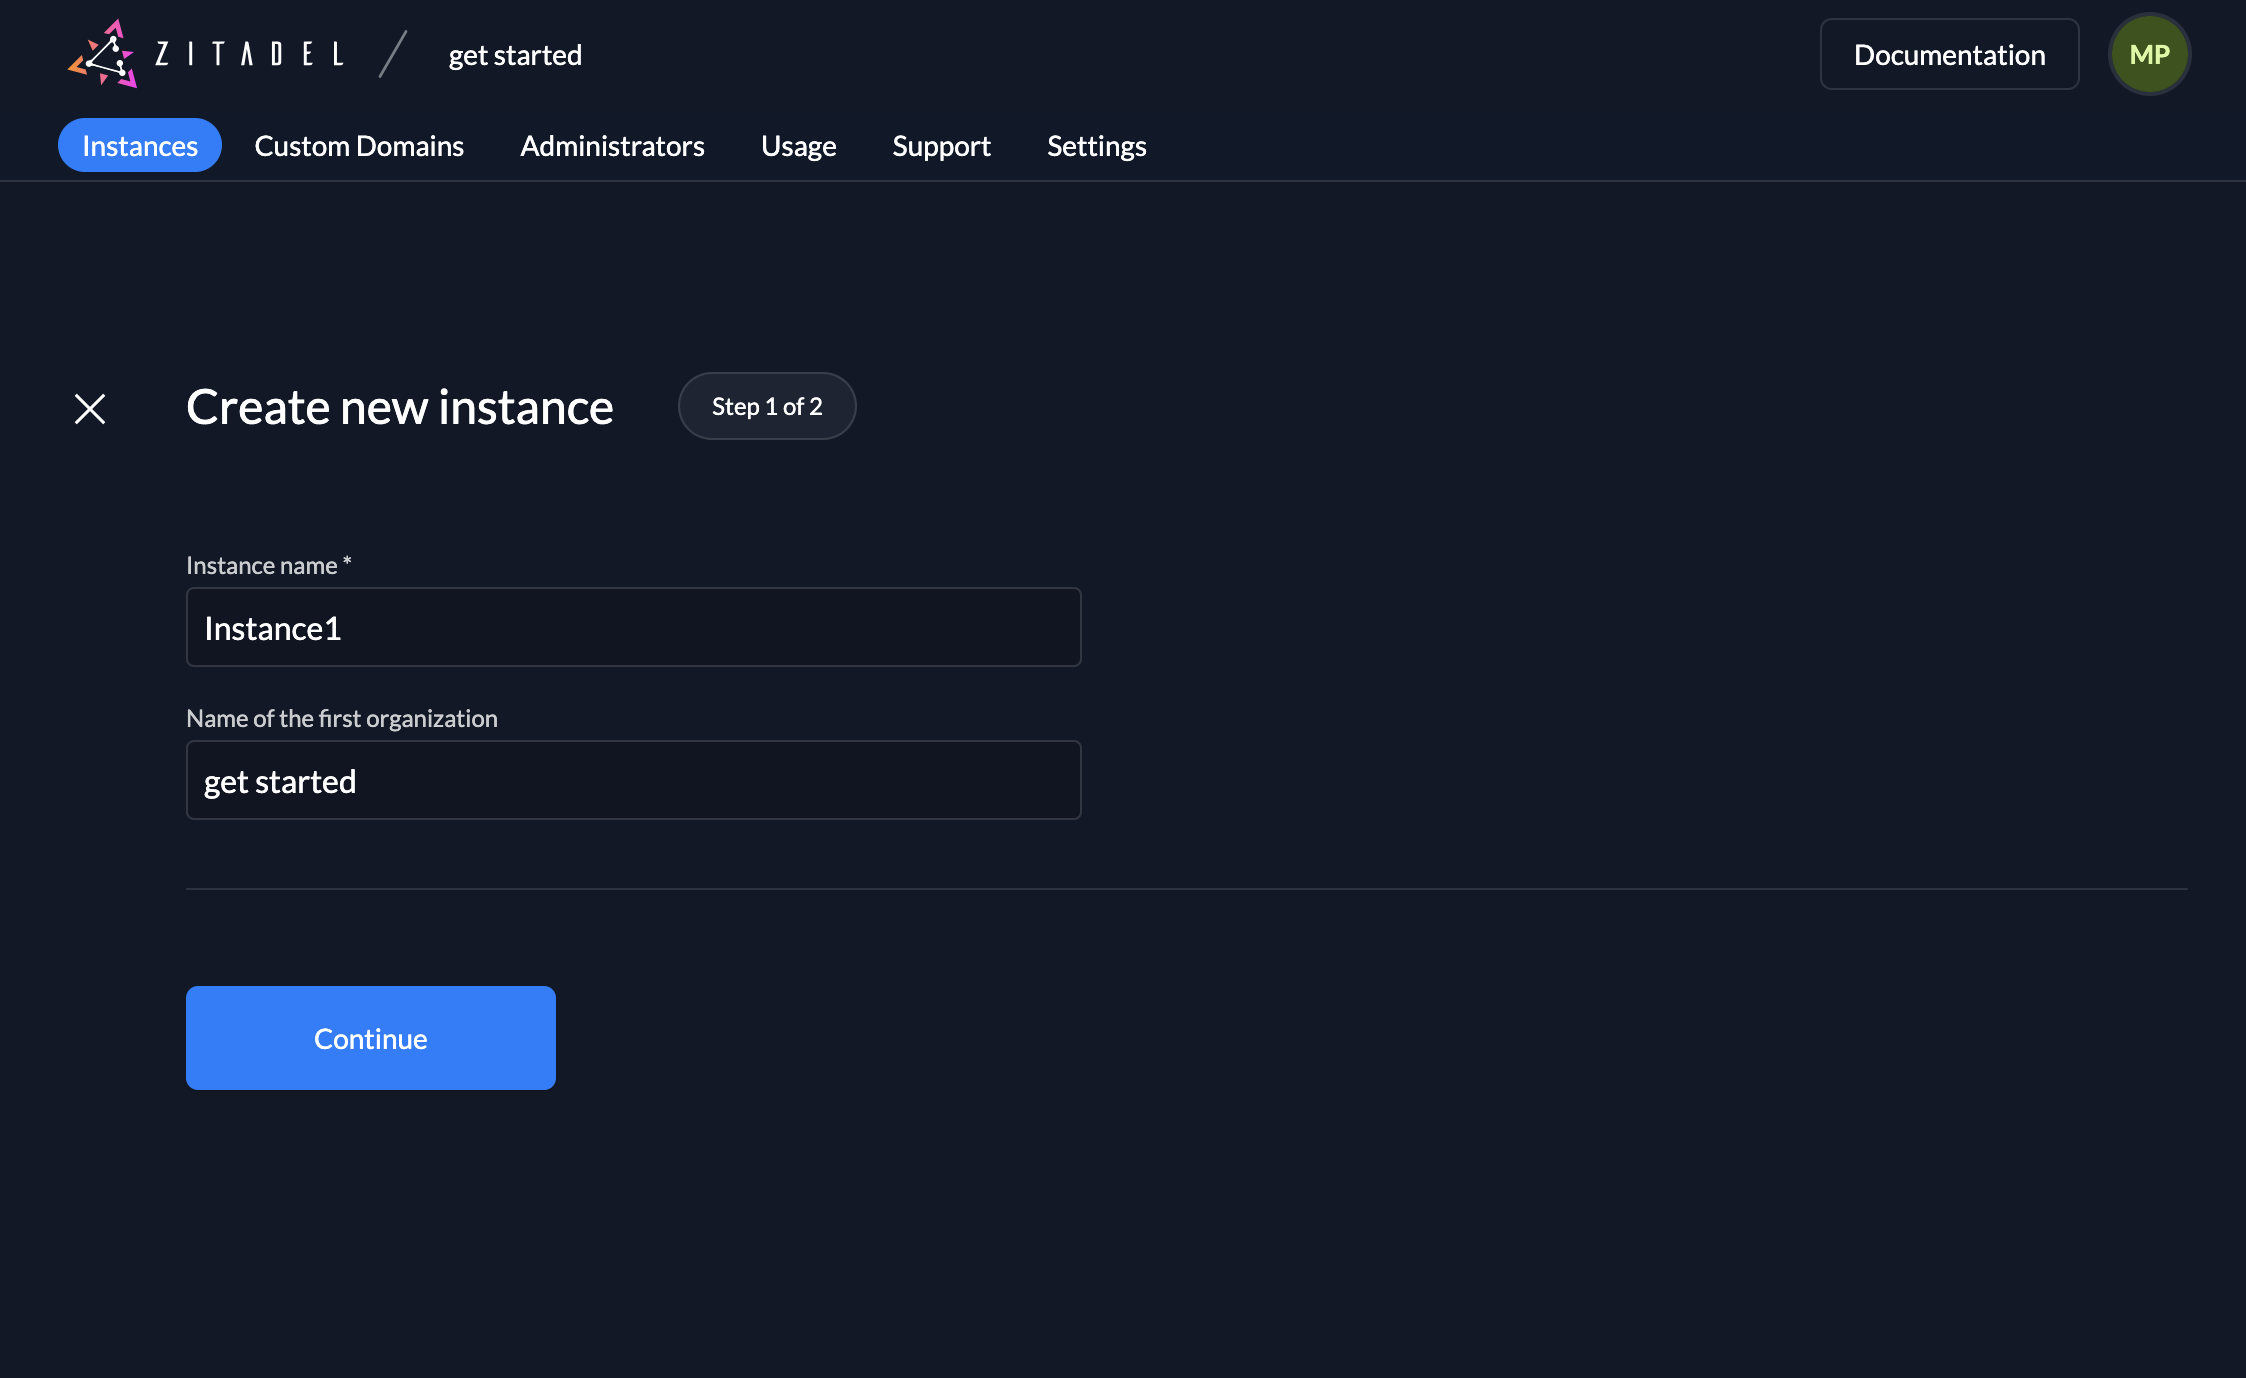Navigate to the Support tab

(x=941, y=146)
